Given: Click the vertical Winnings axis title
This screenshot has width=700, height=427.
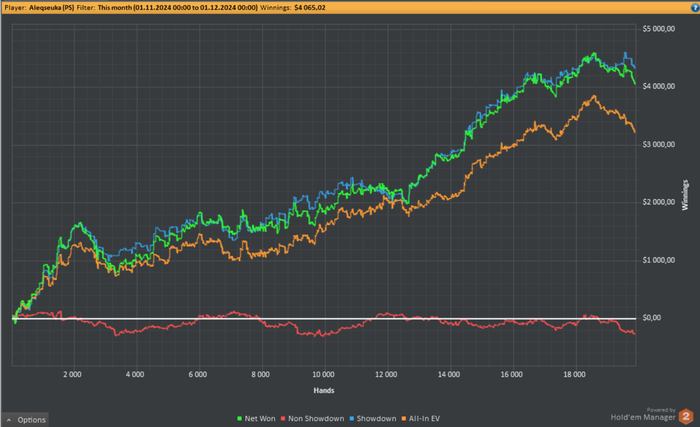Looking at the screenshot, I should coord(685,195).
